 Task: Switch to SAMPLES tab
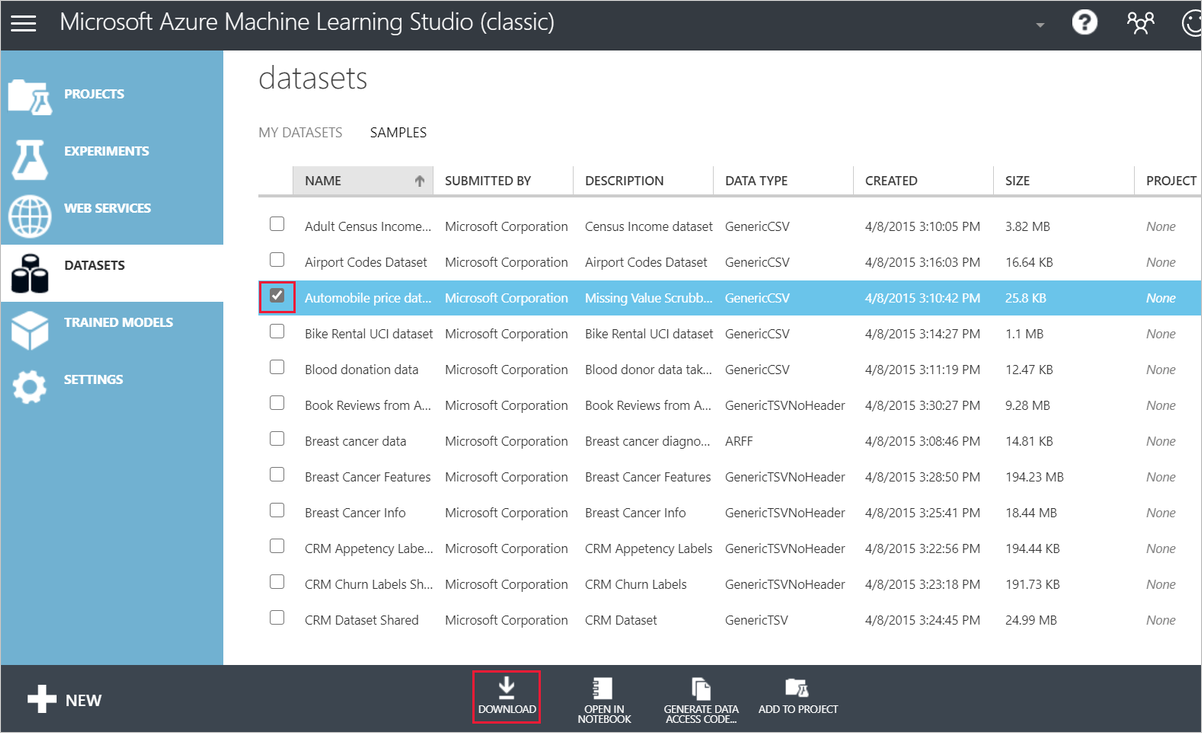point(398,132)
